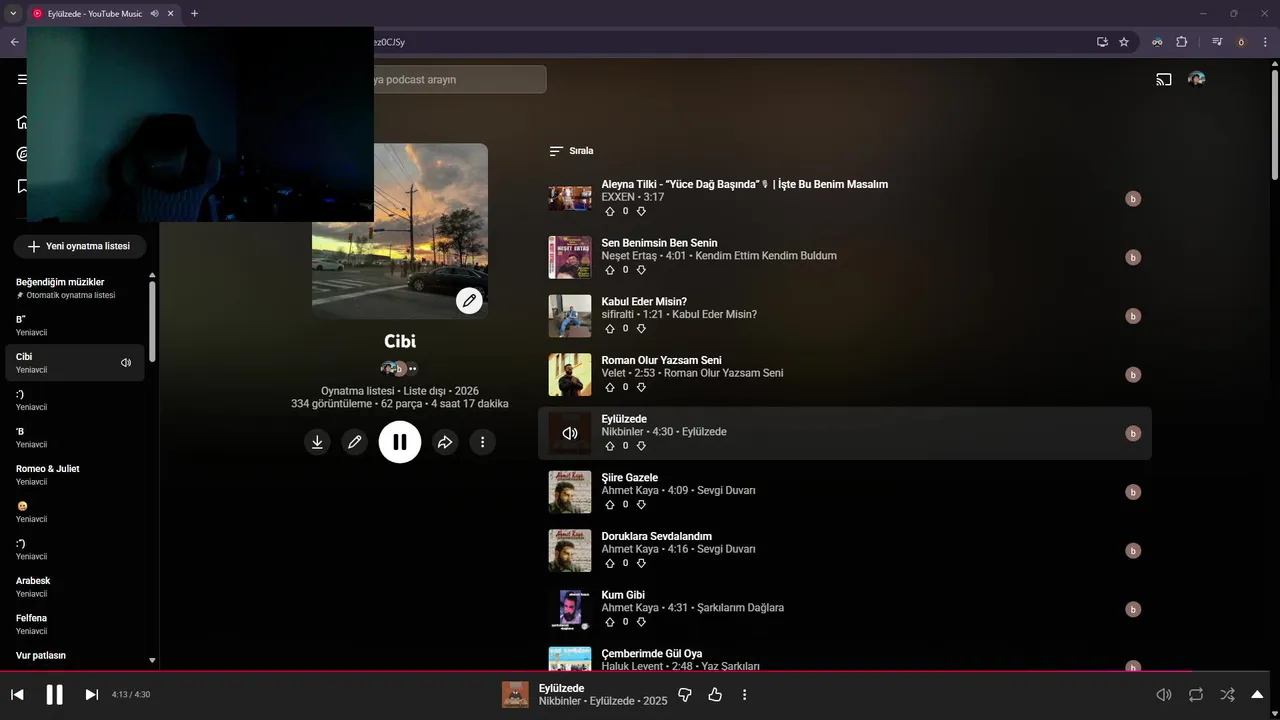This screenshot has width=1280, height=720.
Task: Skip to the next track
Action: pos(91,695)
